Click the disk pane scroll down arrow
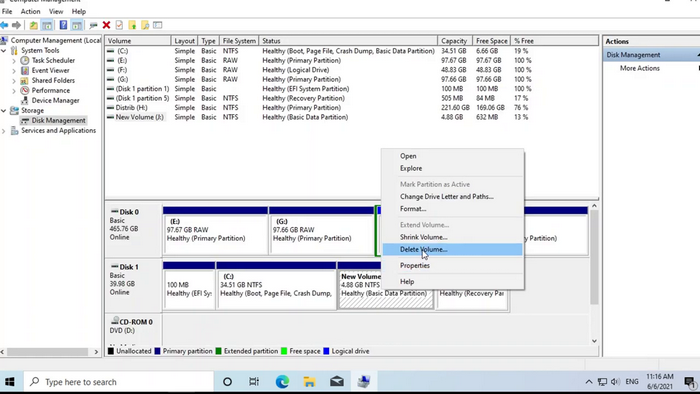The width and height of the screenshot is (700, 394). click(594, 341)
